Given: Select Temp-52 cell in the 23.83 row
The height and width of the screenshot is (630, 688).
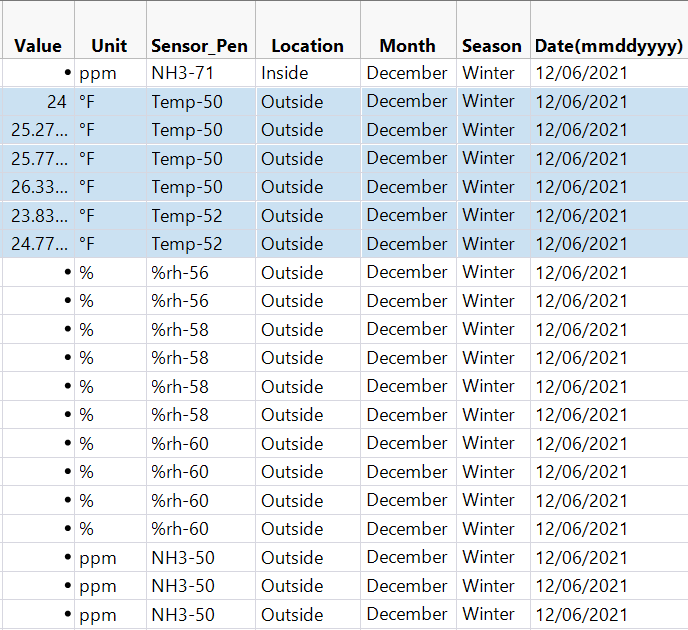Looking at the screenshot, I should pos(187,216).
